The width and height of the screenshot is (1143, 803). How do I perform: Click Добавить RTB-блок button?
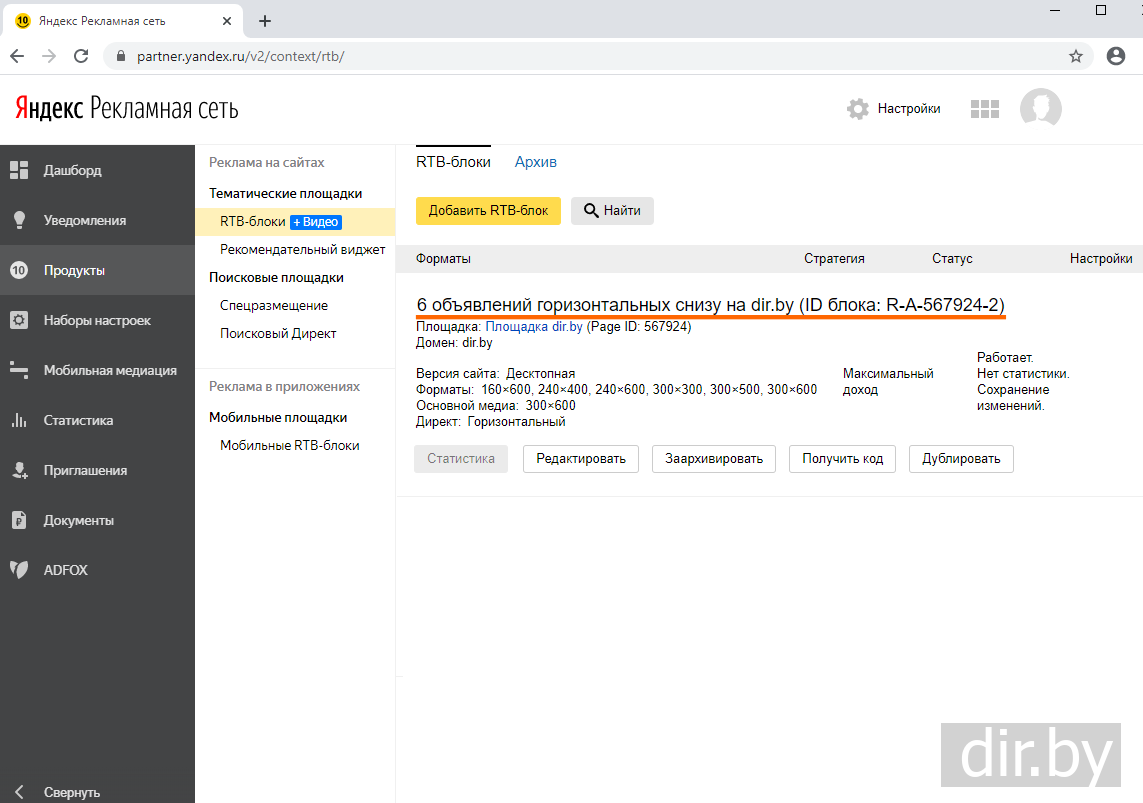coord(488,211)
